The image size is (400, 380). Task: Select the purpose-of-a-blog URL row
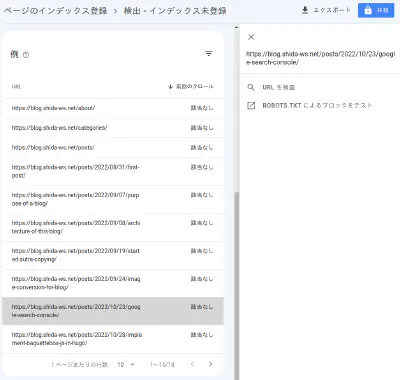click(x=114, y=199)
